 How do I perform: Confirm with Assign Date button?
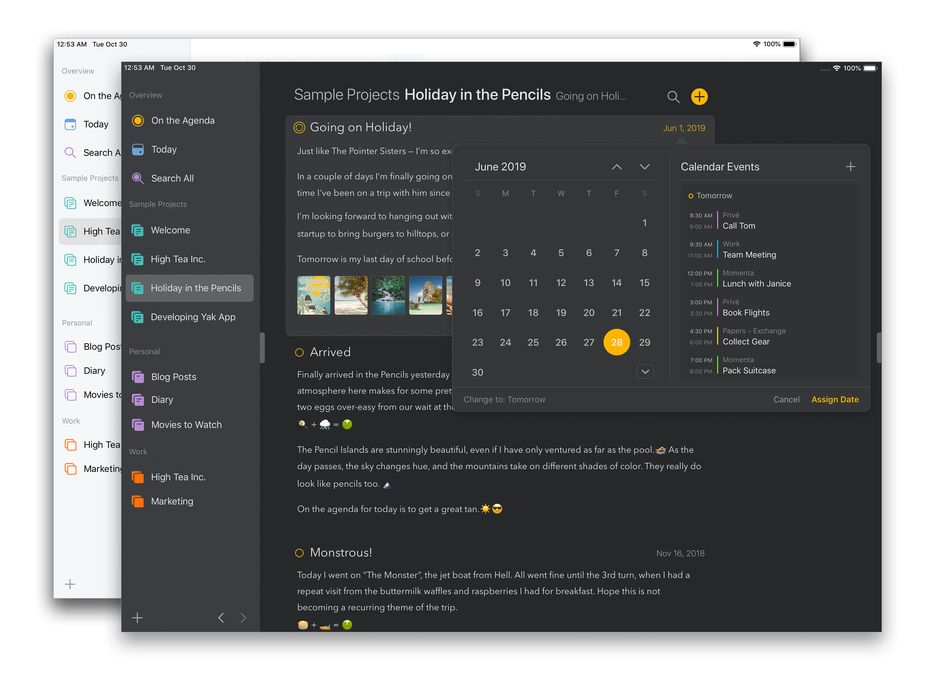[835, 400]
